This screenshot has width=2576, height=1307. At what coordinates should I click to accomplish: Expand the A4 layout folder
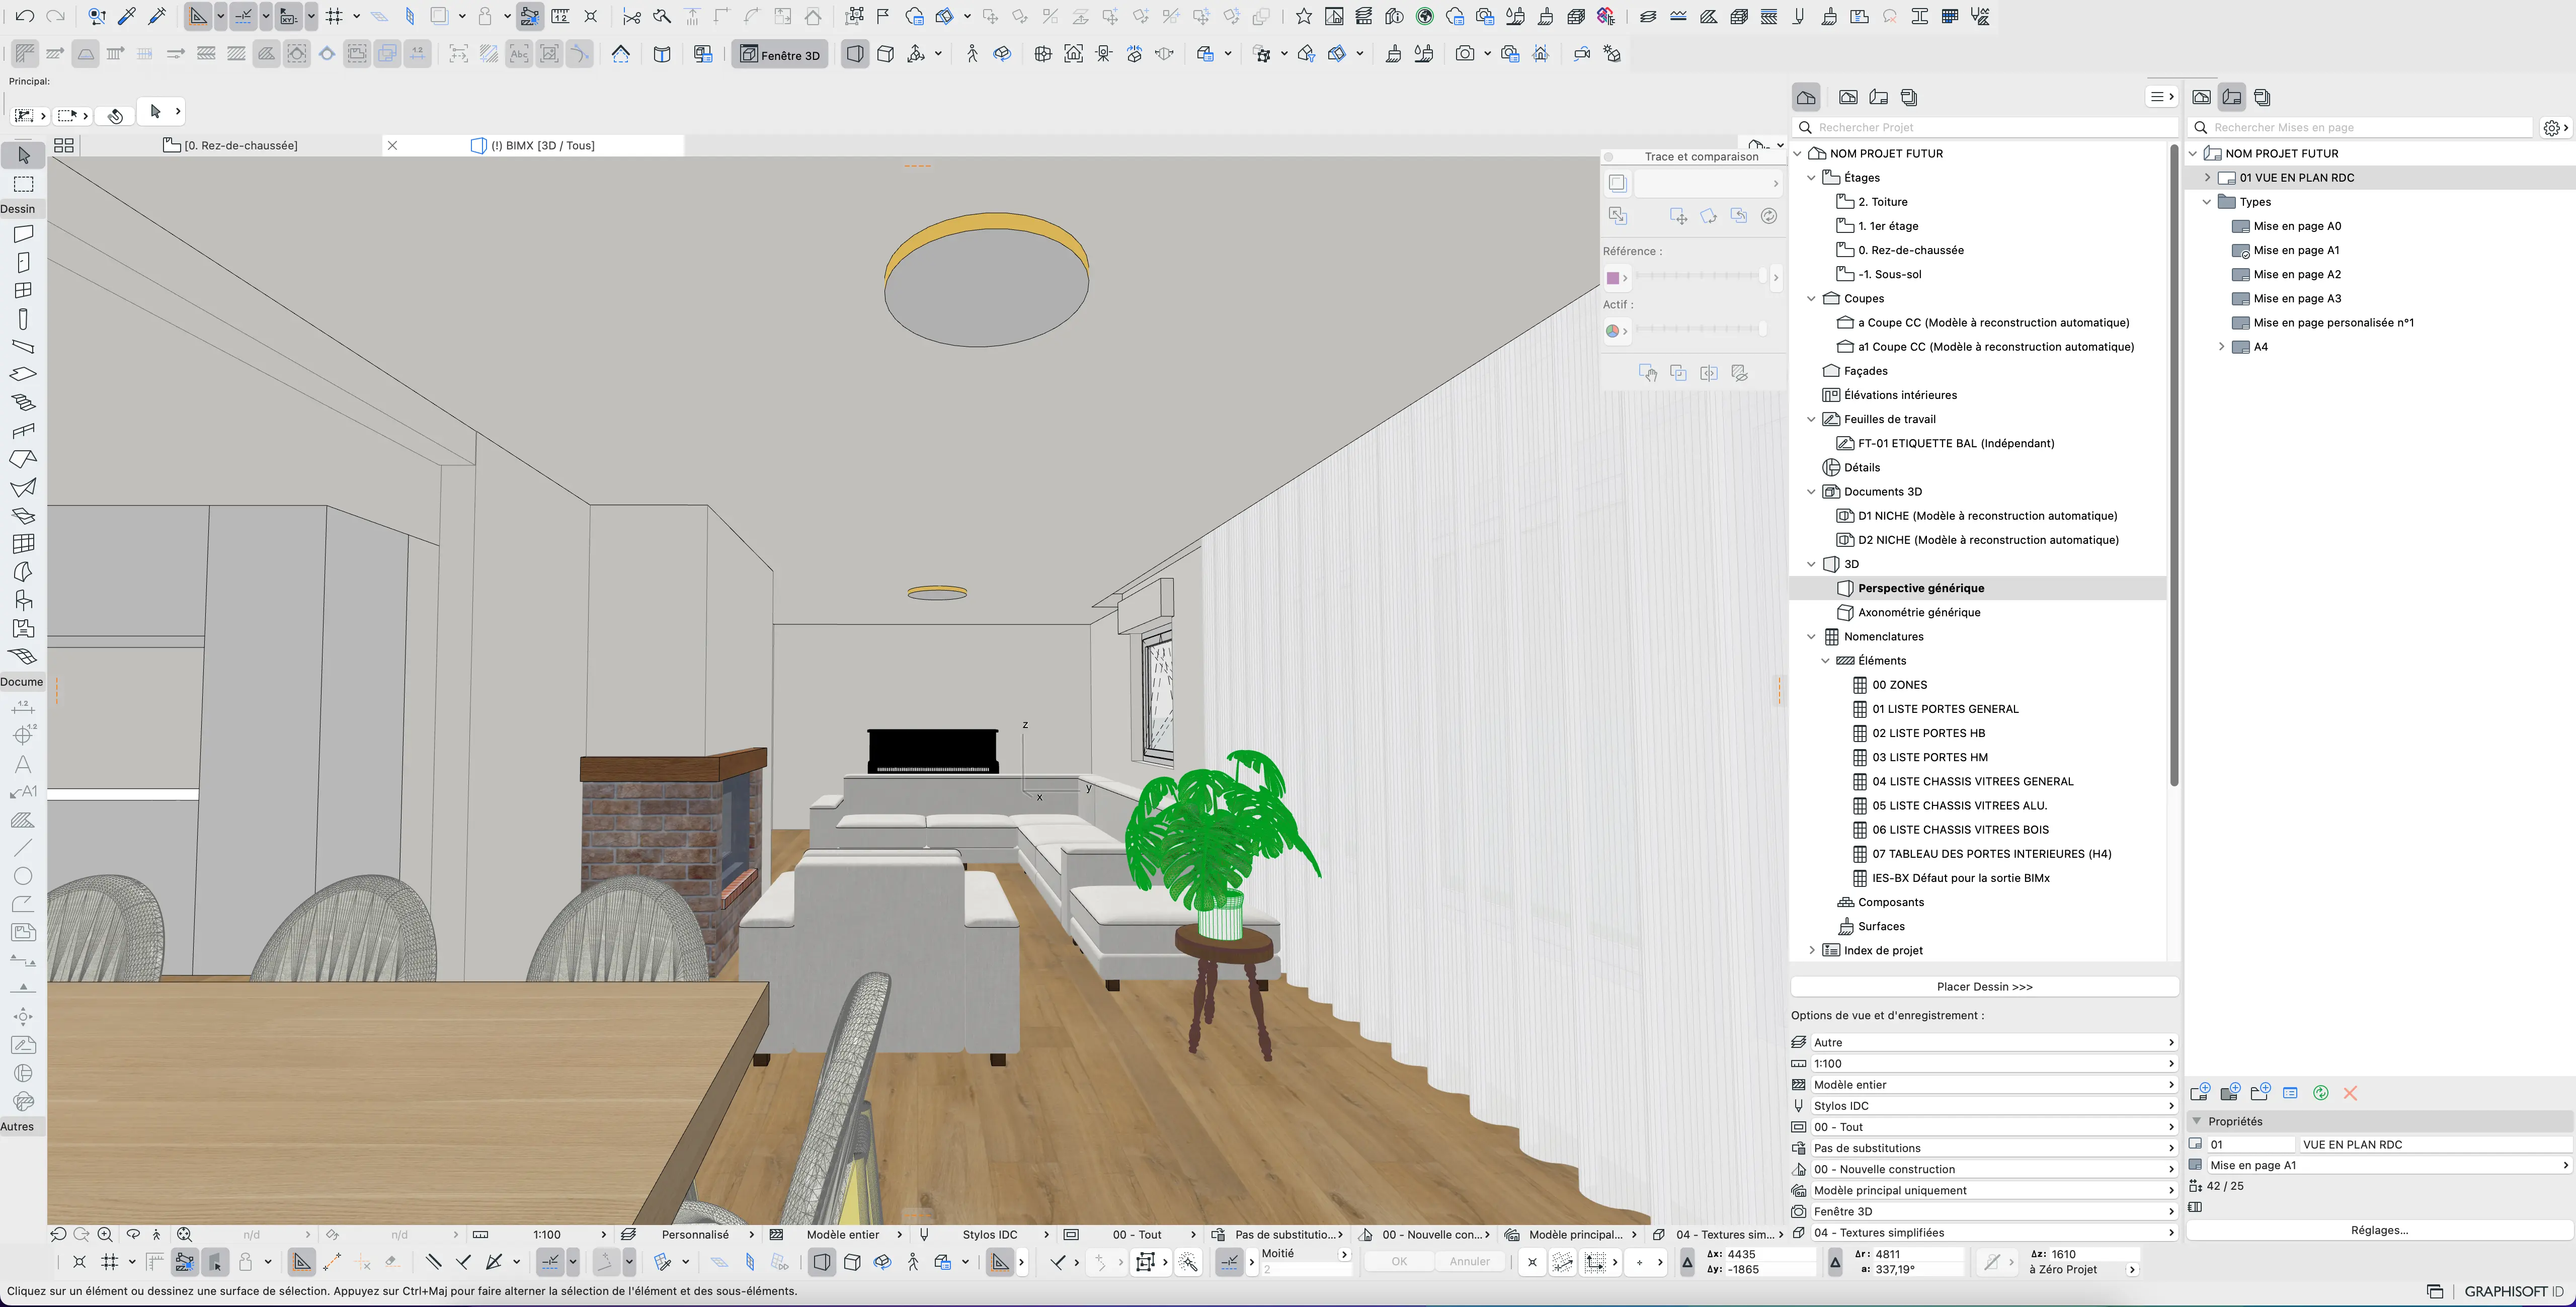click(2221, 347)
